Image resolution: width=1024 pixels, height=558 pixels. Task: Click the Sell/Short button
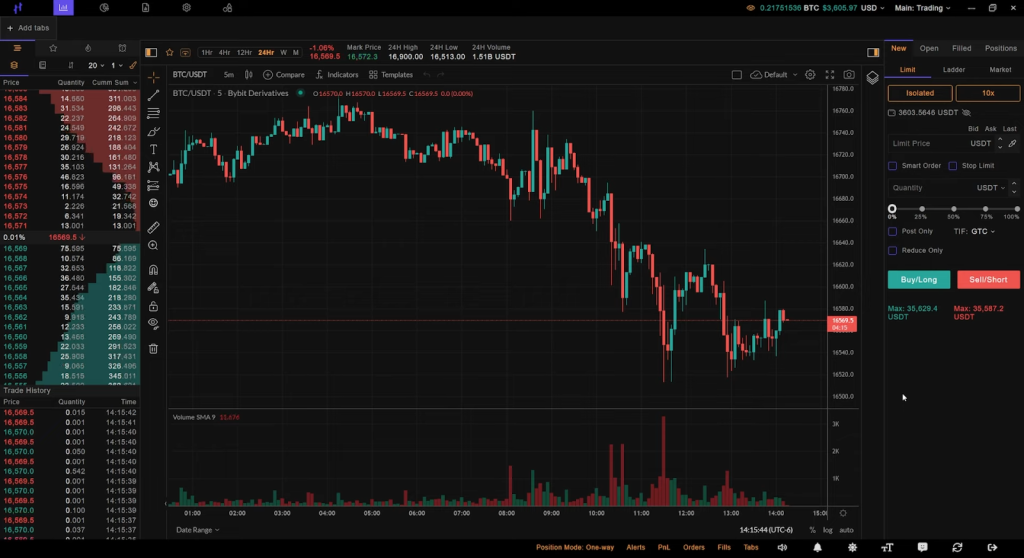click(x=988, y=280)
